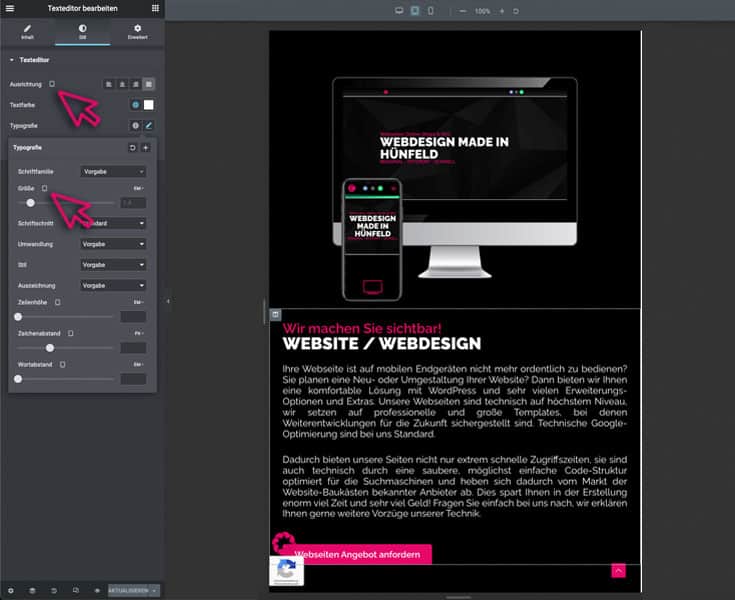
Task: Click the first body paragraph on the canvas
Action: [455, 401]
